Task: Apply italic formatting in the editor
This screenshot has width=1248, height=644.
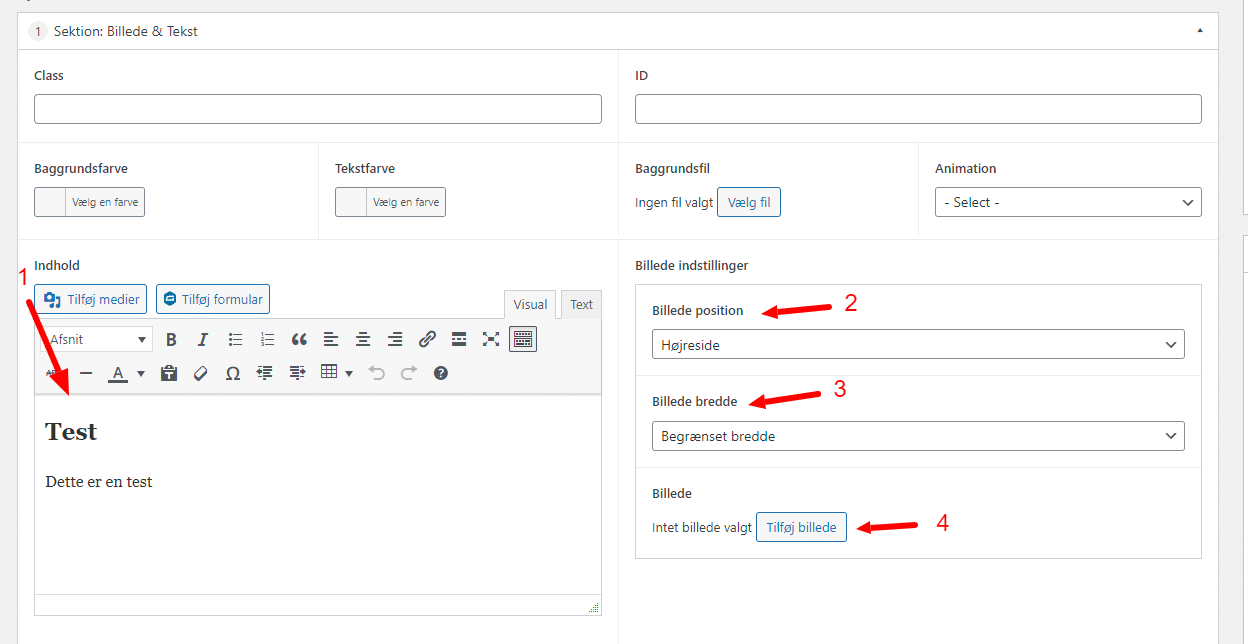Action: coord(203,340)
